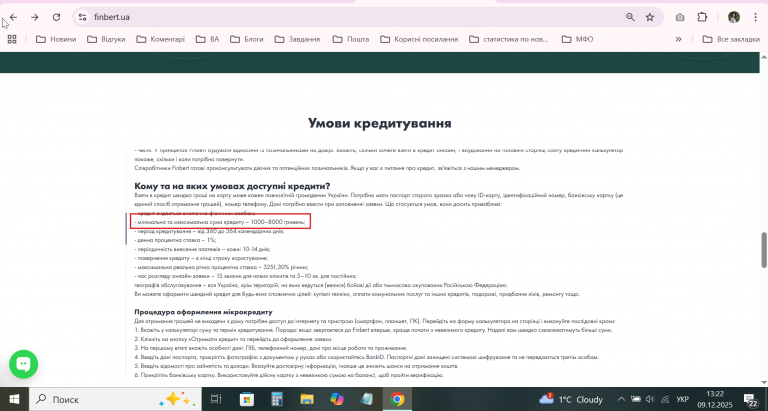The image size is (768, 411).
Task: Open the Відгуки bookmarks folder
Action: (x=106, y=39)
